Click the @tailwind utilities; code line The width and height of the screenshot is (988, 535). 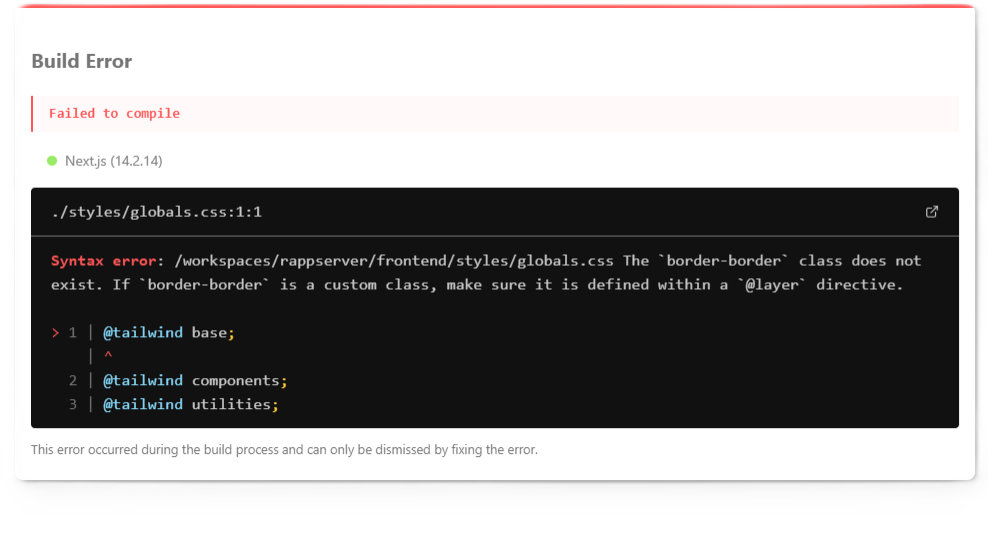tap(191, 405)
